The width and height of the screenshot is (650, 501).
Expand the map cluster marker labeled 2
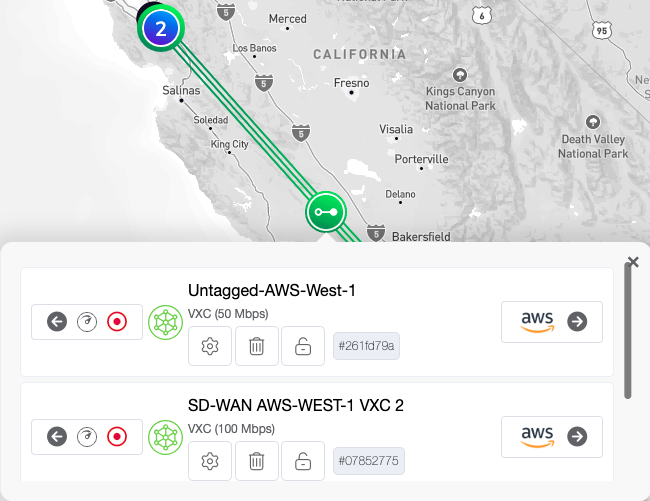[x=160, y=28]
